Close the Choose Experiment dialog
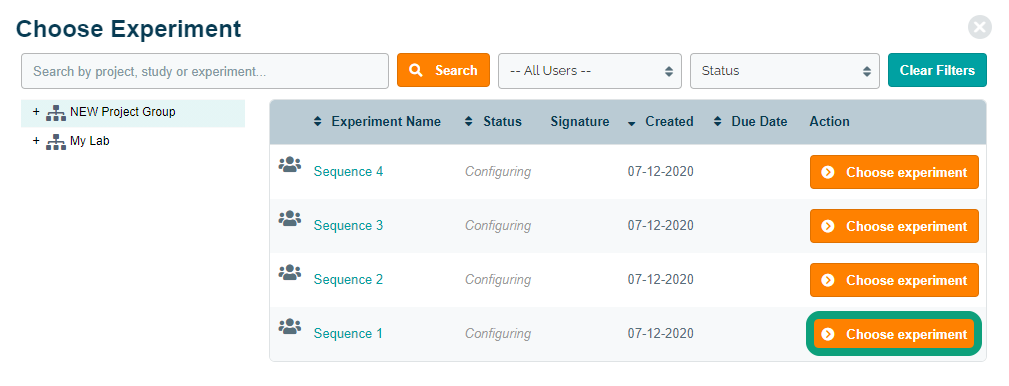 click(979, 27)
